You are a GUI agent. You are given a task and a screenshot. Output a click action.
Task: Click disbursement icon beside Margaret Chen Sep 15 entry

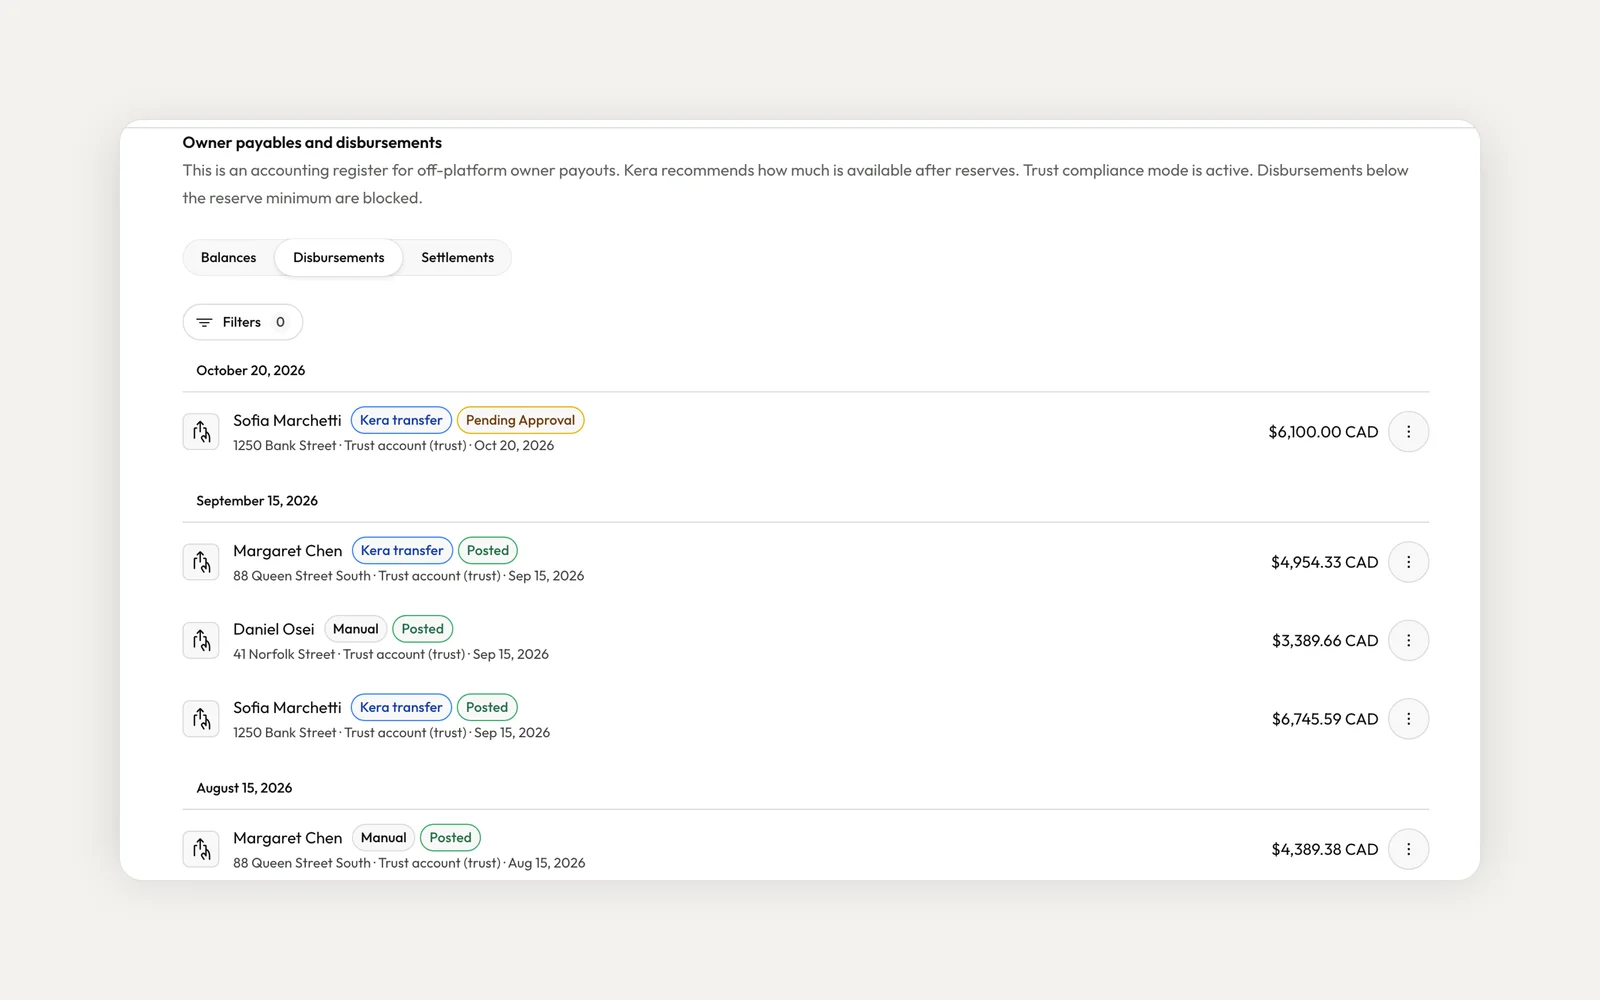point(201,562)
